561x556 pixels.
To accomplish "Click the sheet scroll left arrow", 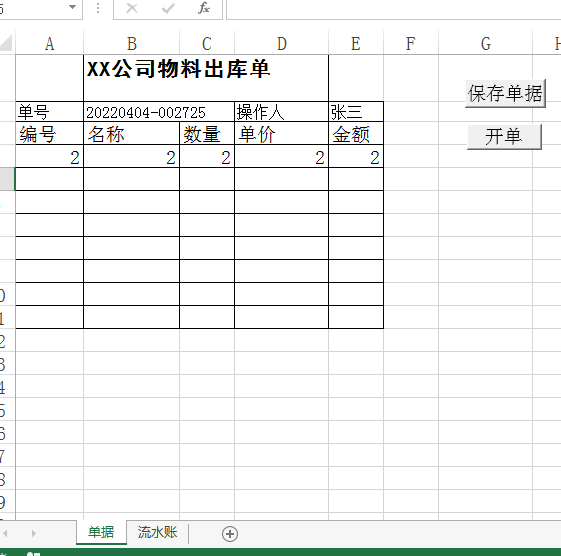I will click(x=5, y=533).
